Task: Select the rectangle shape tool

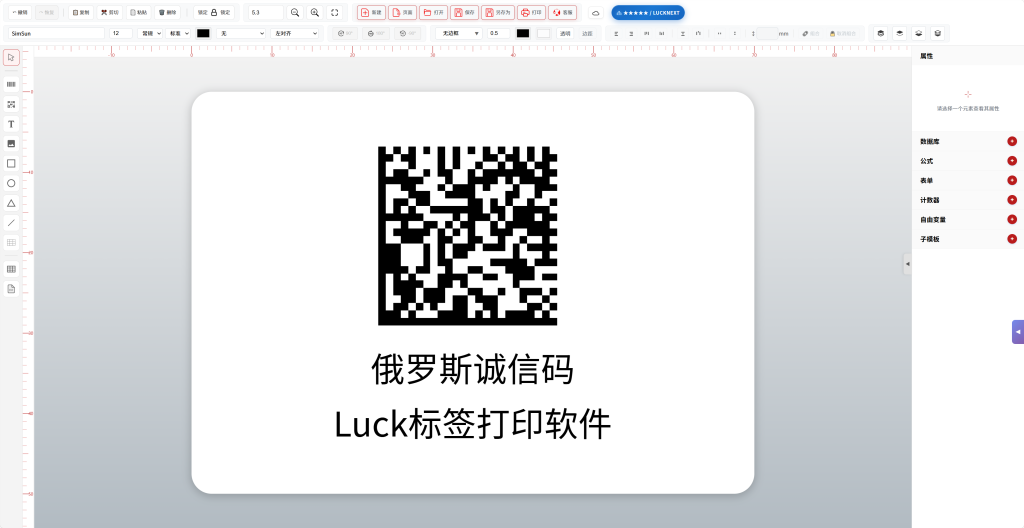Action: click(11, 163)
